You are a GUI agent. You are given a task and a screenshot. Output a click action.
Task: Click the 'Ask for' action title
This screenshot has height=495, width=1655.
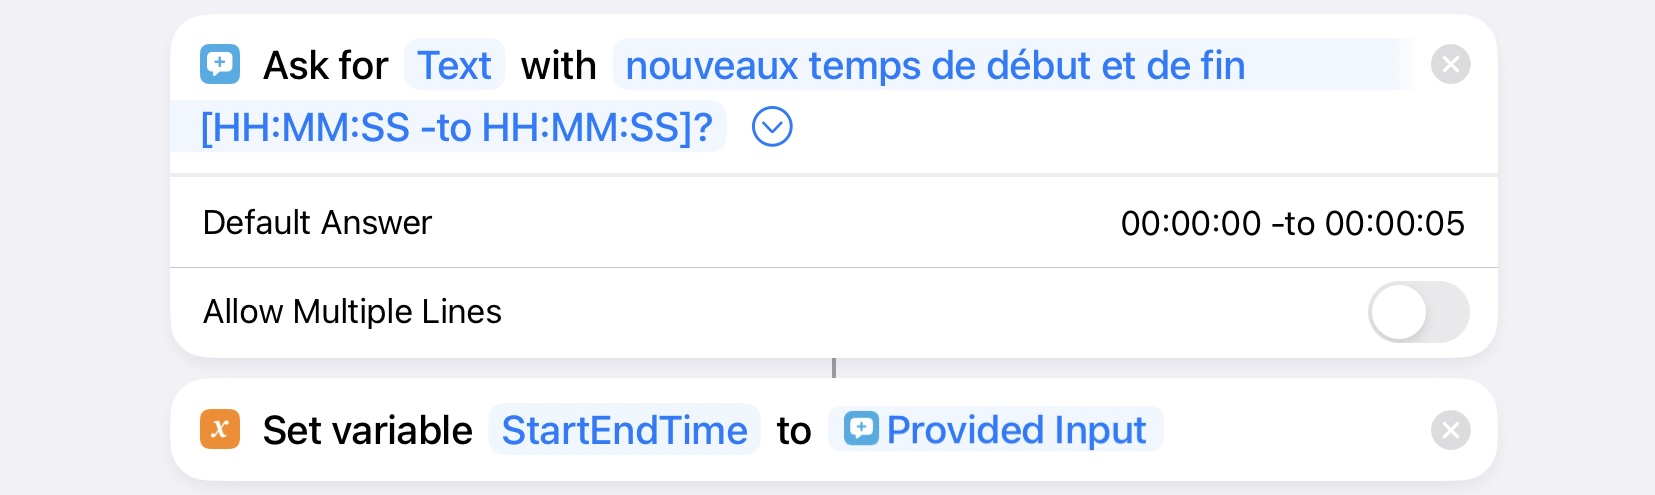pyautogui.click(x=325, y=66)
